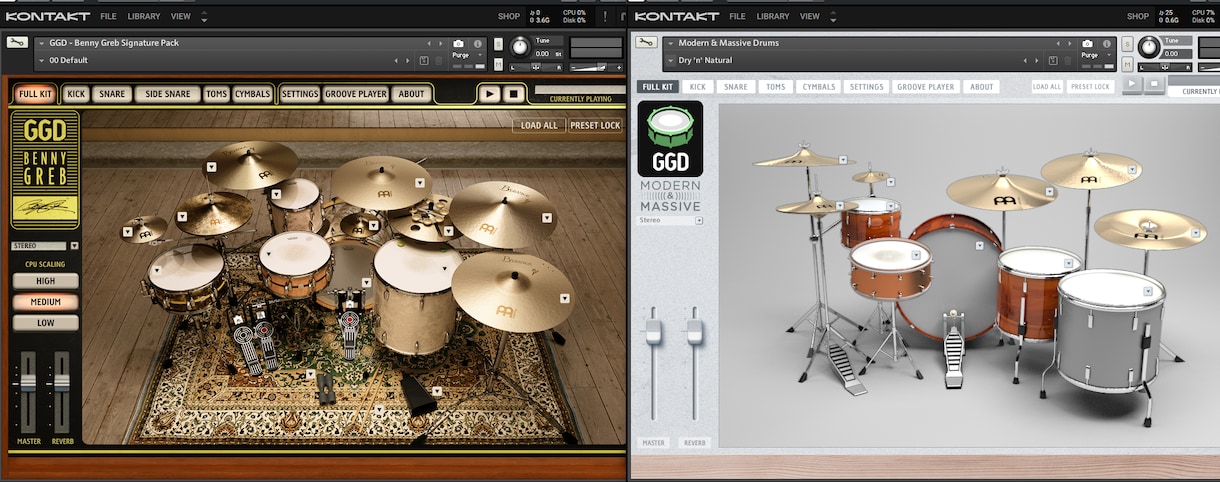Go to next instrument arrow for Benny Greb Signature Pack
The image size is (1220, 482).
coord(441,44)
